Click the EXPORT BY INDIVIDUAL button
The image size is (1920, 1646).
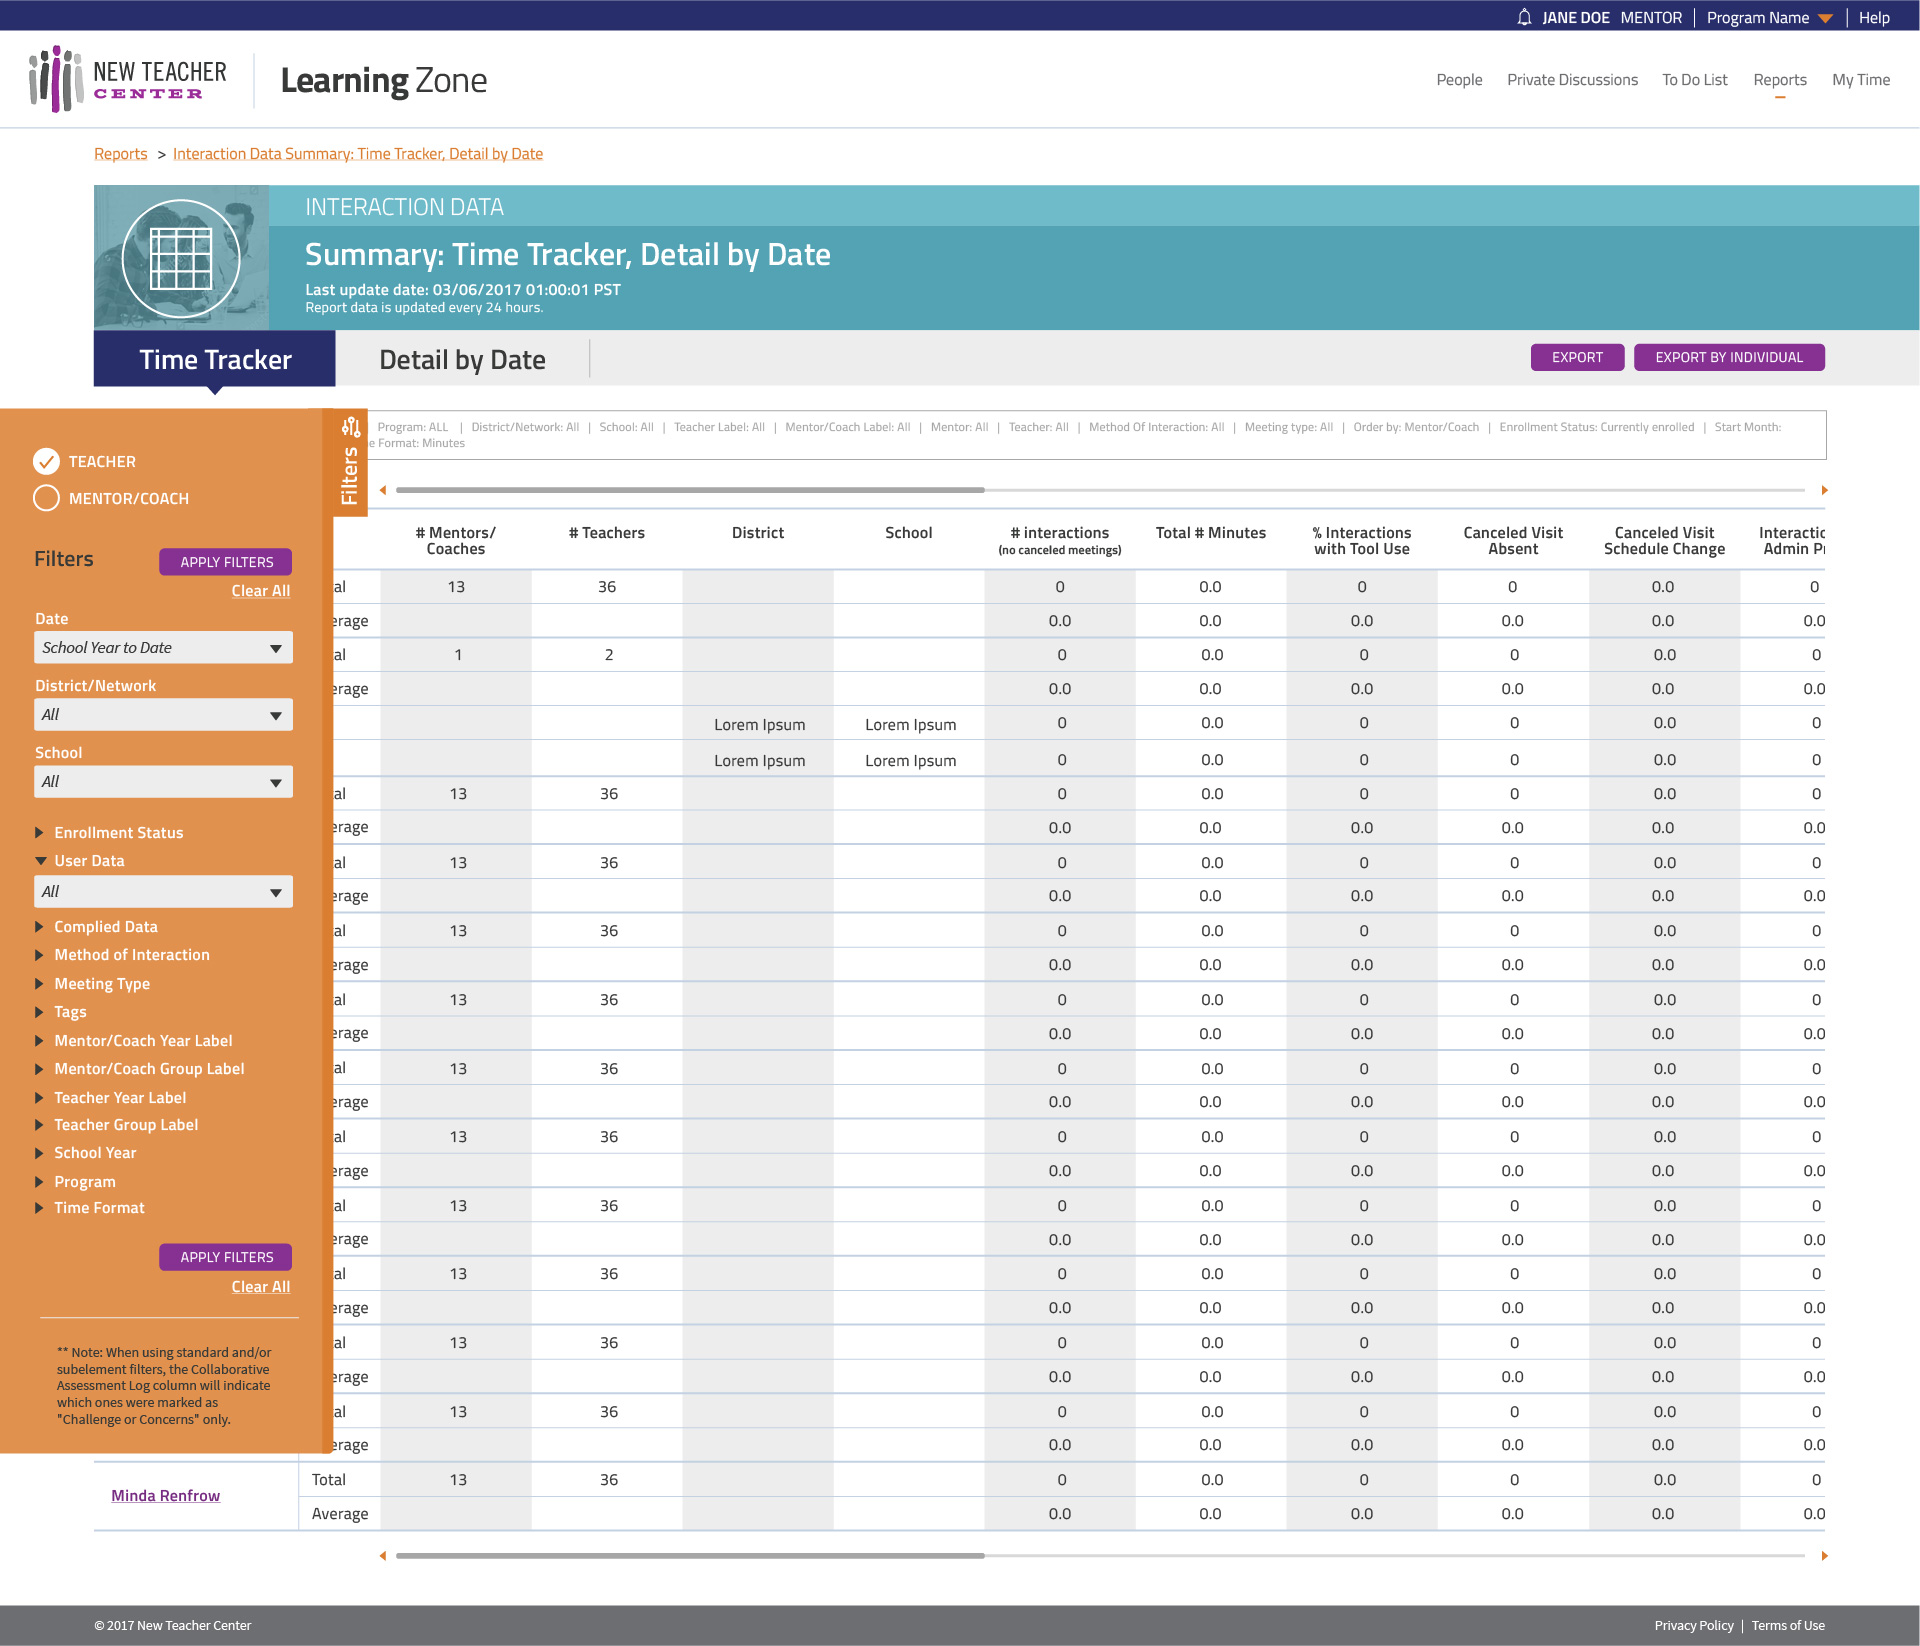tap(1728, 357)
